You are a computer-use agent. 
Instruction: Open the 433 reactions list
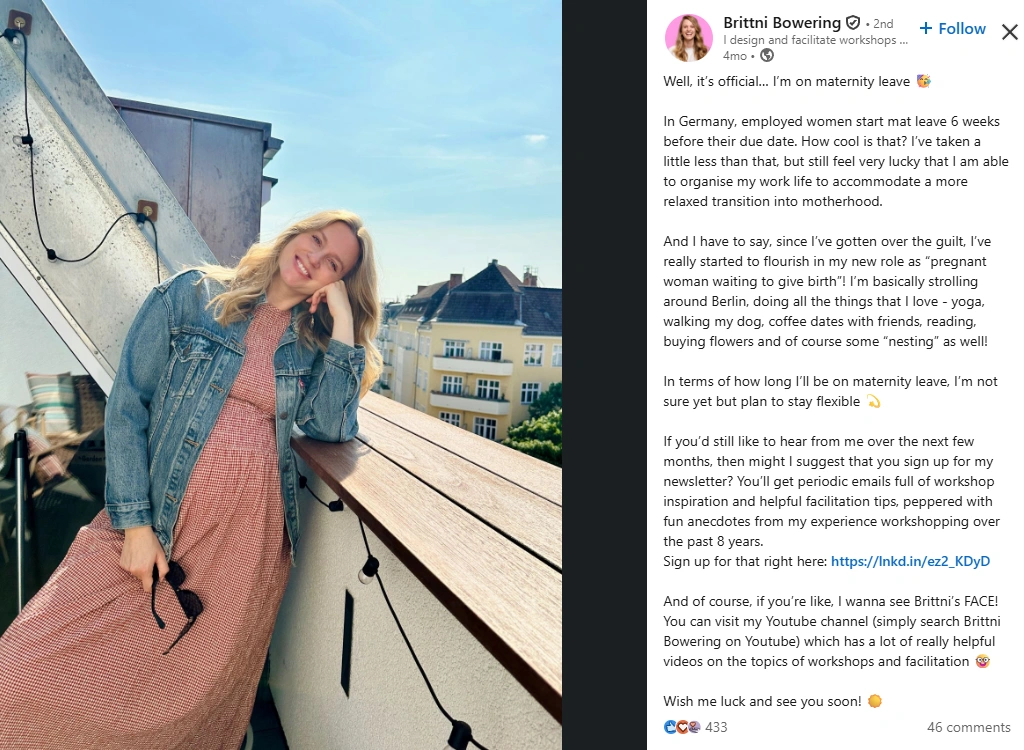point(716,727)
